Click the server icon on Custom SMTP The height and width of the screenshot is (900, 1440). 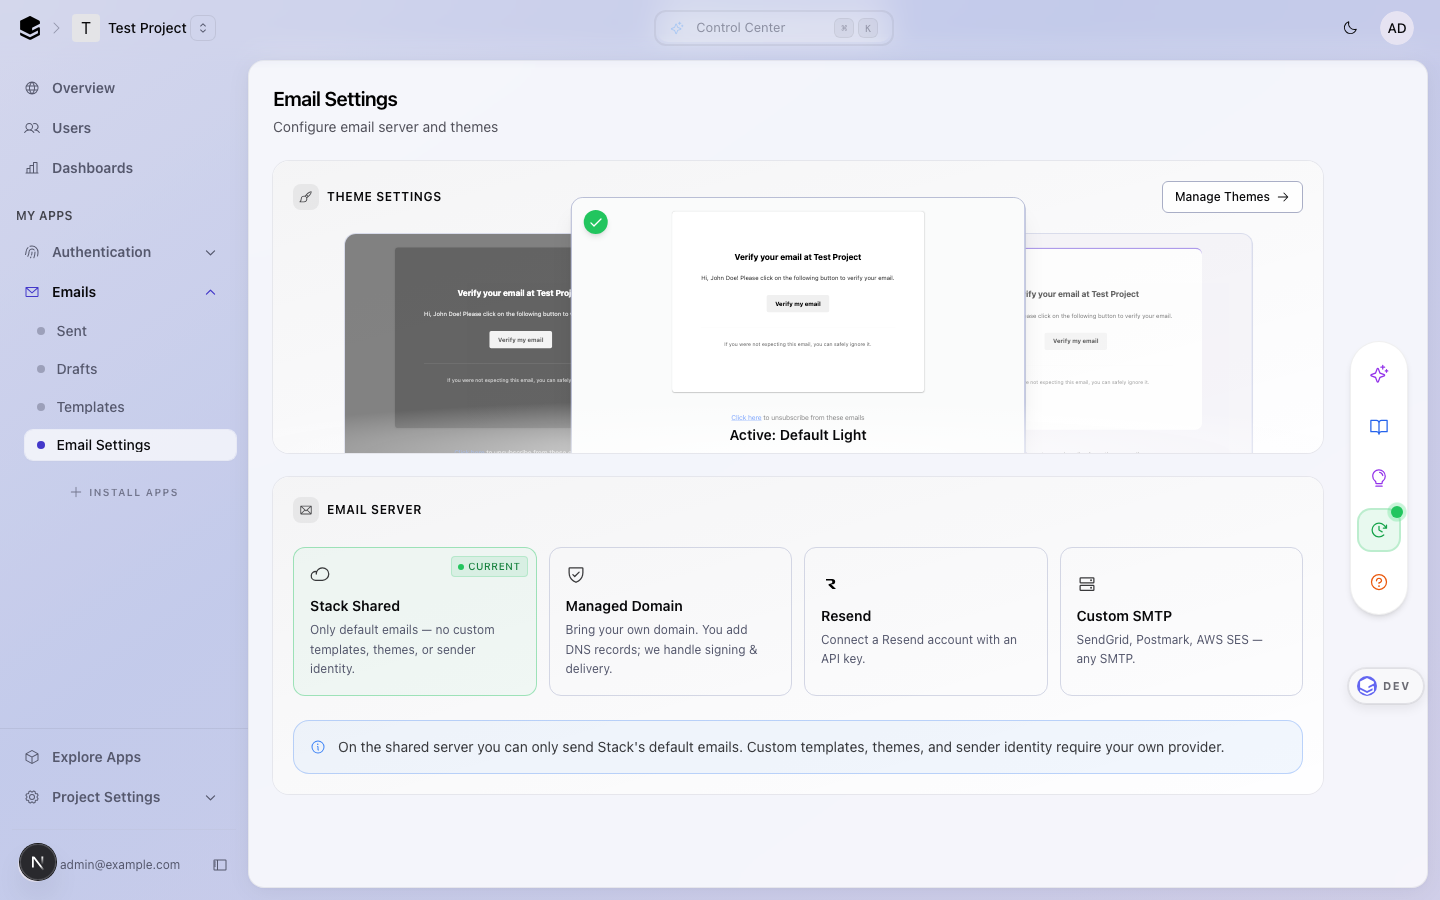pyautogui.click(x=1087, y=584)
